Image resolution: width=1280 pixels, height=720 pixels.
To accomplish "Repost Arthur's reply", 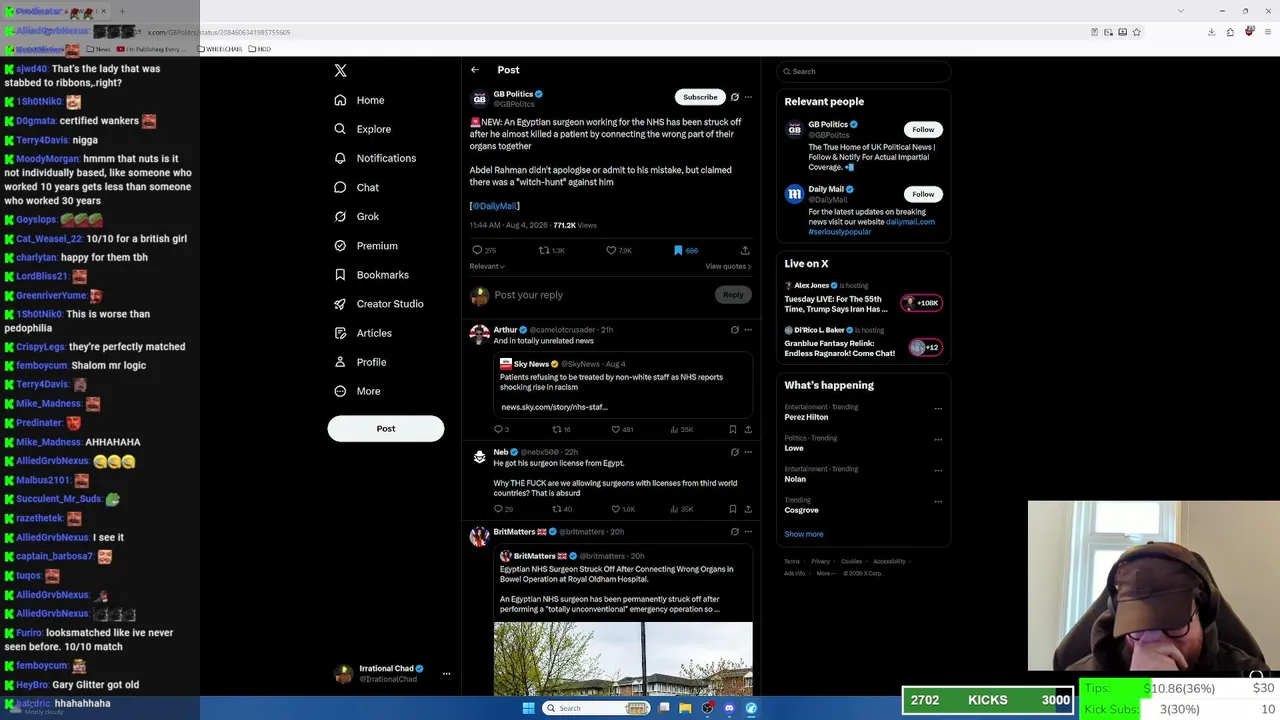I will pos(560,429).
